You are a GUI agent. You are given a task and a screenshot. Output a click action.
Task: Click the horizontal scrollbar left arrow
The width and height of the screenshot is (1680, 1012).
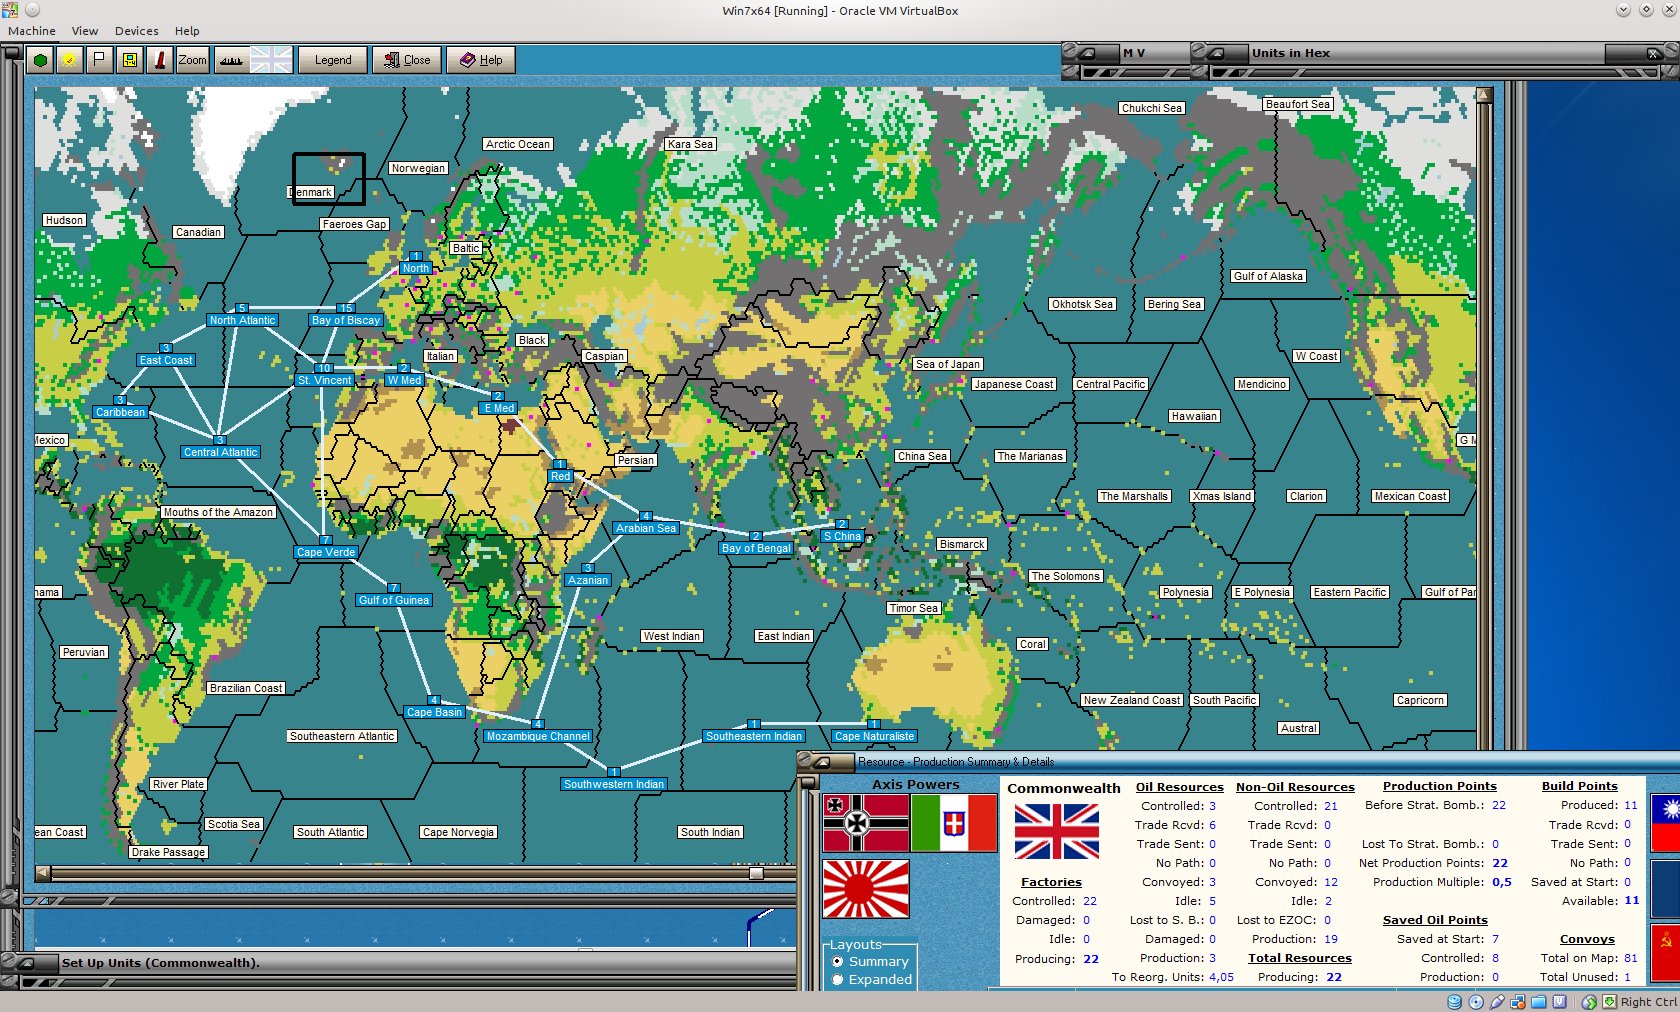(x=43, y=873)
